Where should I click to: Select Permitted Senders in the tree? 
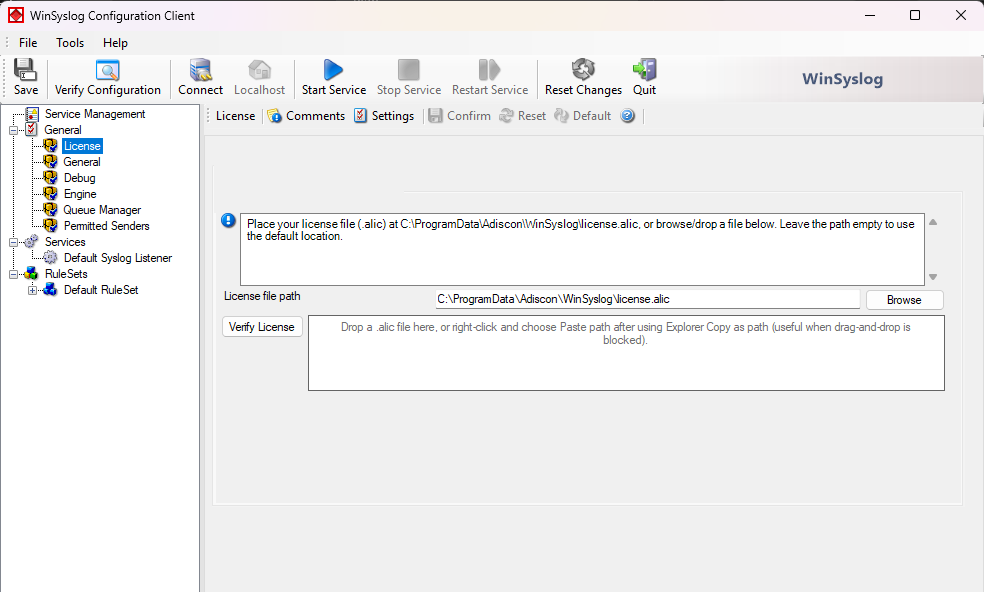click(x=106, y=226)
